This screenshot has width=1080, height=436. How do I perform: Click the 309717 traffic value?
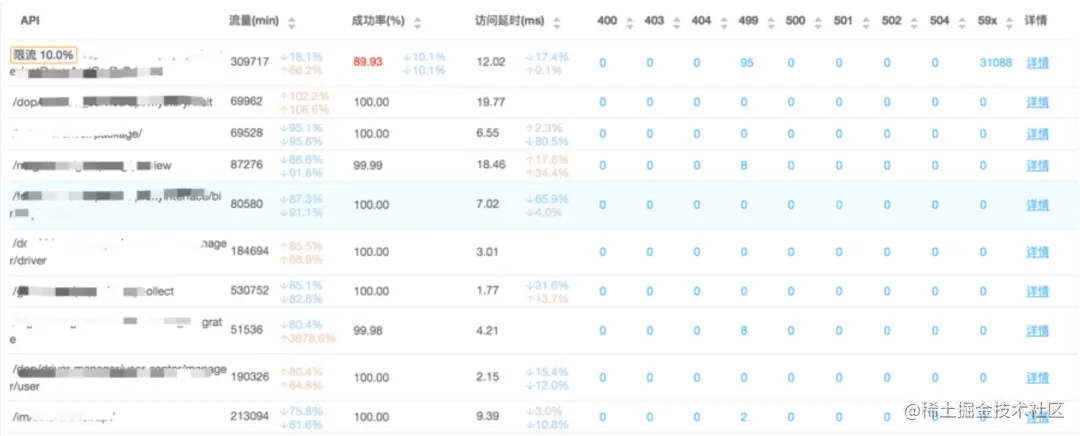249,62
